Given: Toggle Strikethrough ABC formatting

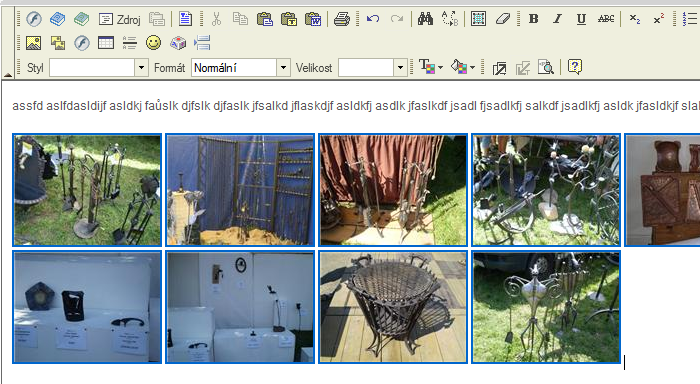Looking at the screenshot, I should click(606, 19).
